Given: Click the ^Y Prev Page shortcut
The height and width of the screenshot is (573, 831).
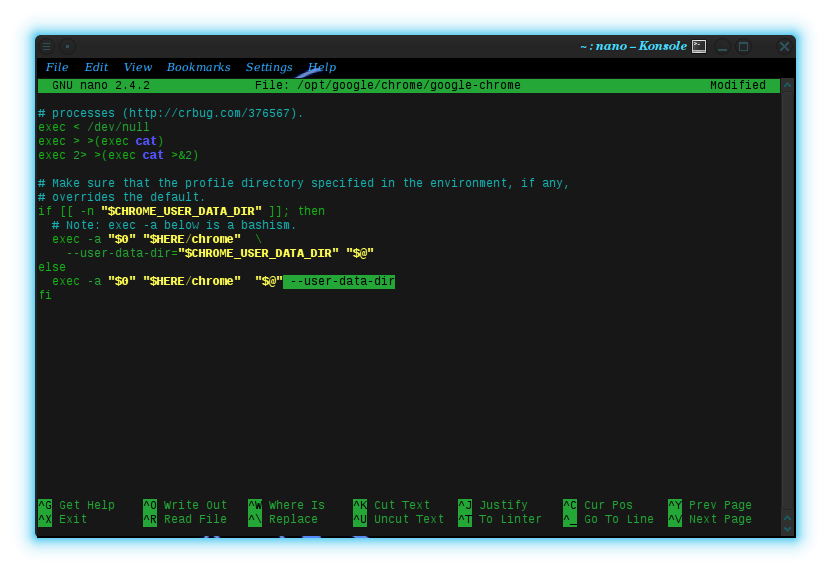Looking at the screenshot, I should pos(710,505).
